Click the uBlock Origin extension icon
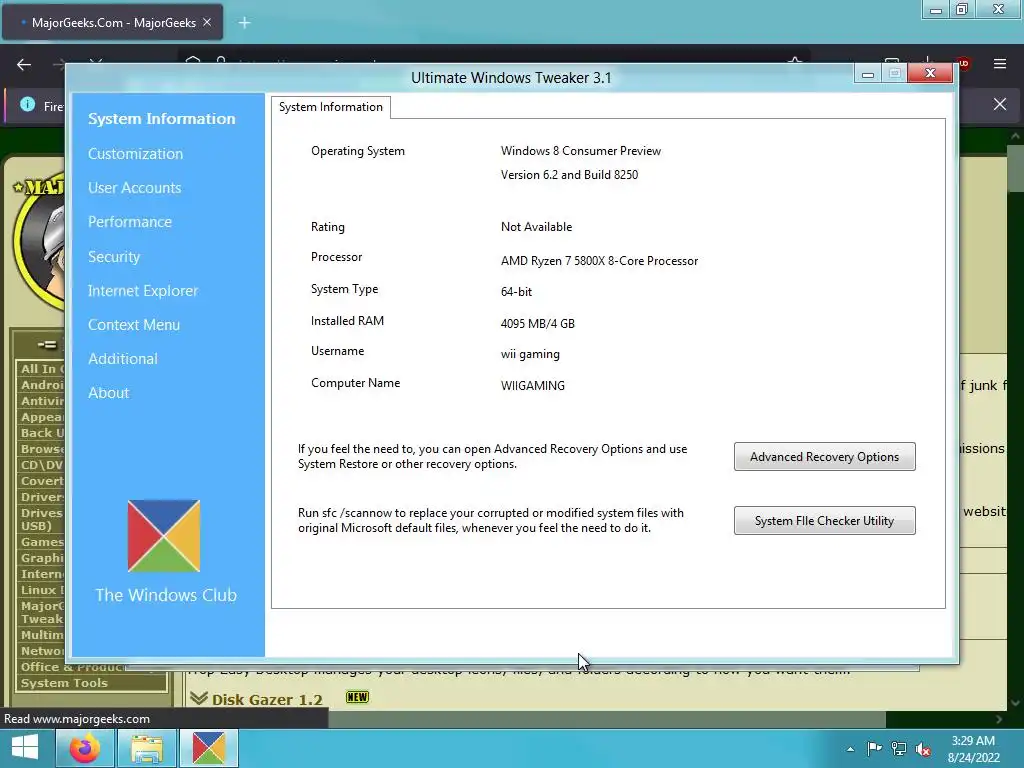Screen dimensions: 1024x768 pos(963,63)
